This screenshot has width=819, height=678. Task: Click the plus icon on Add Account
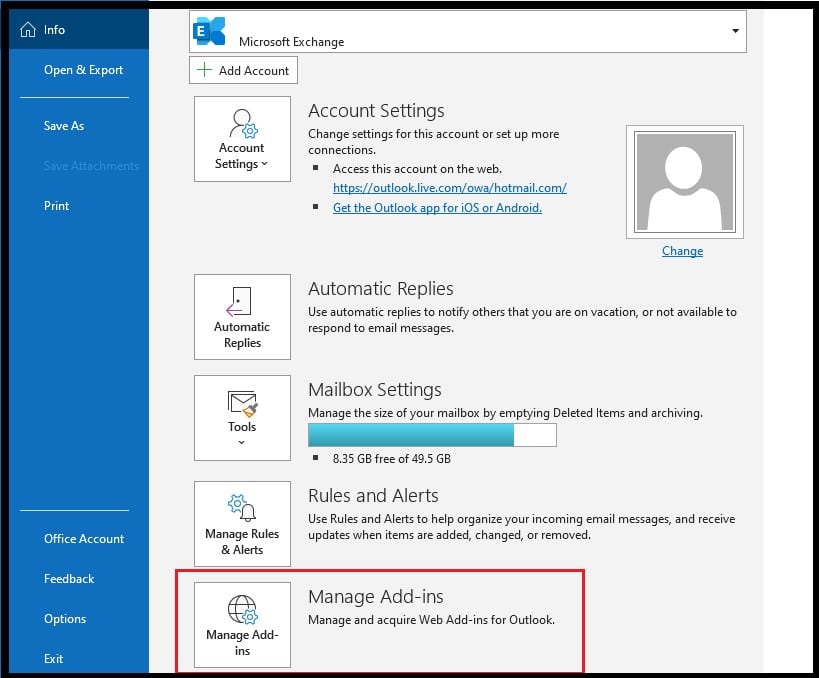coord(204,69)
